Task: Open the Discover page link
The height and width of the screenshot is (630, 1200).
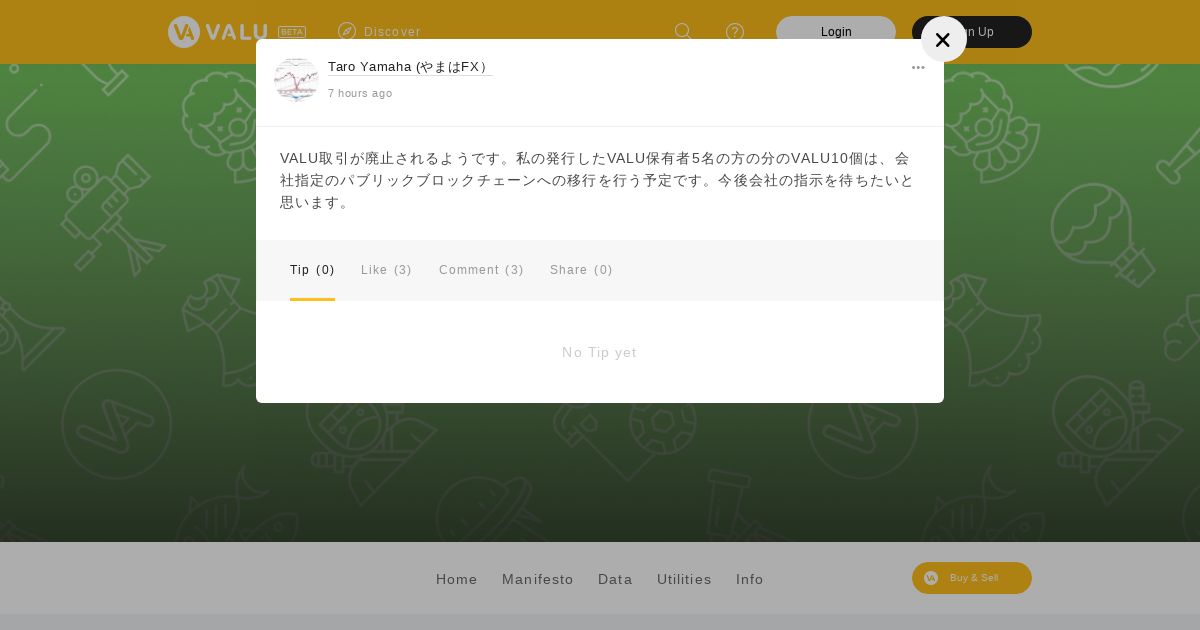Action: click(x=392, y=32)
